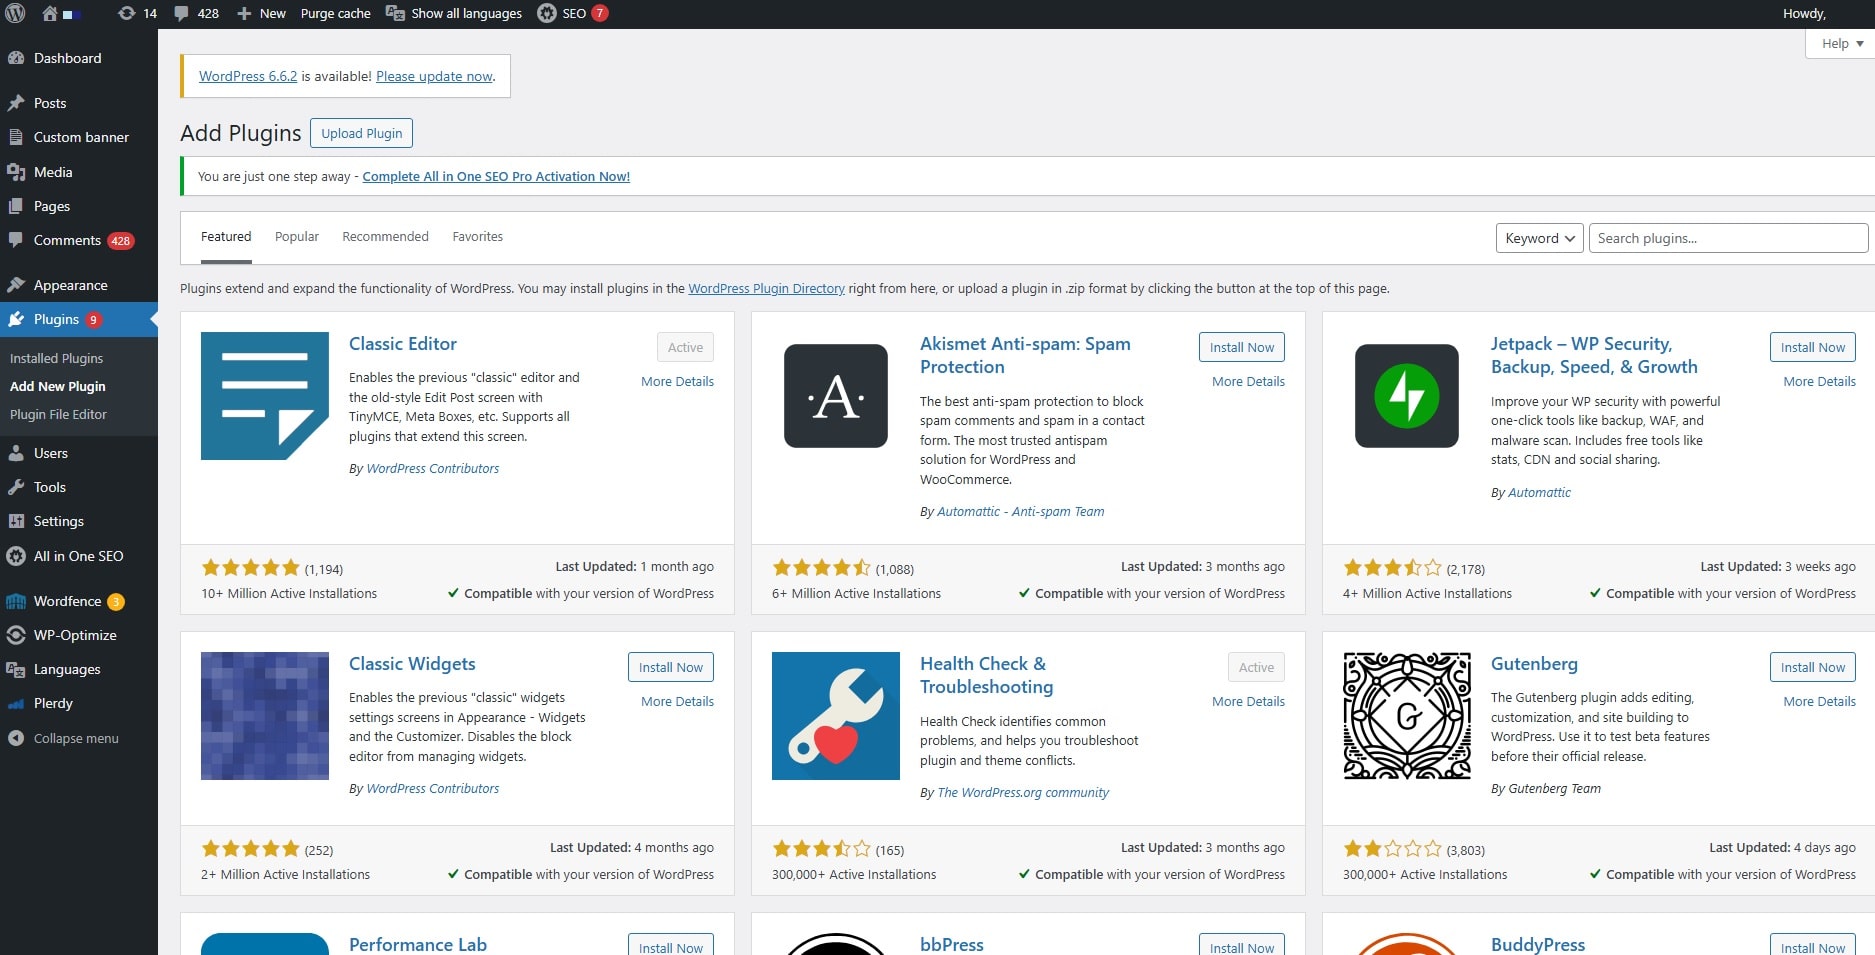Open WordPress 6.6.2 release link
This screenshot has width=1875, height=955.
pos(248,76)
